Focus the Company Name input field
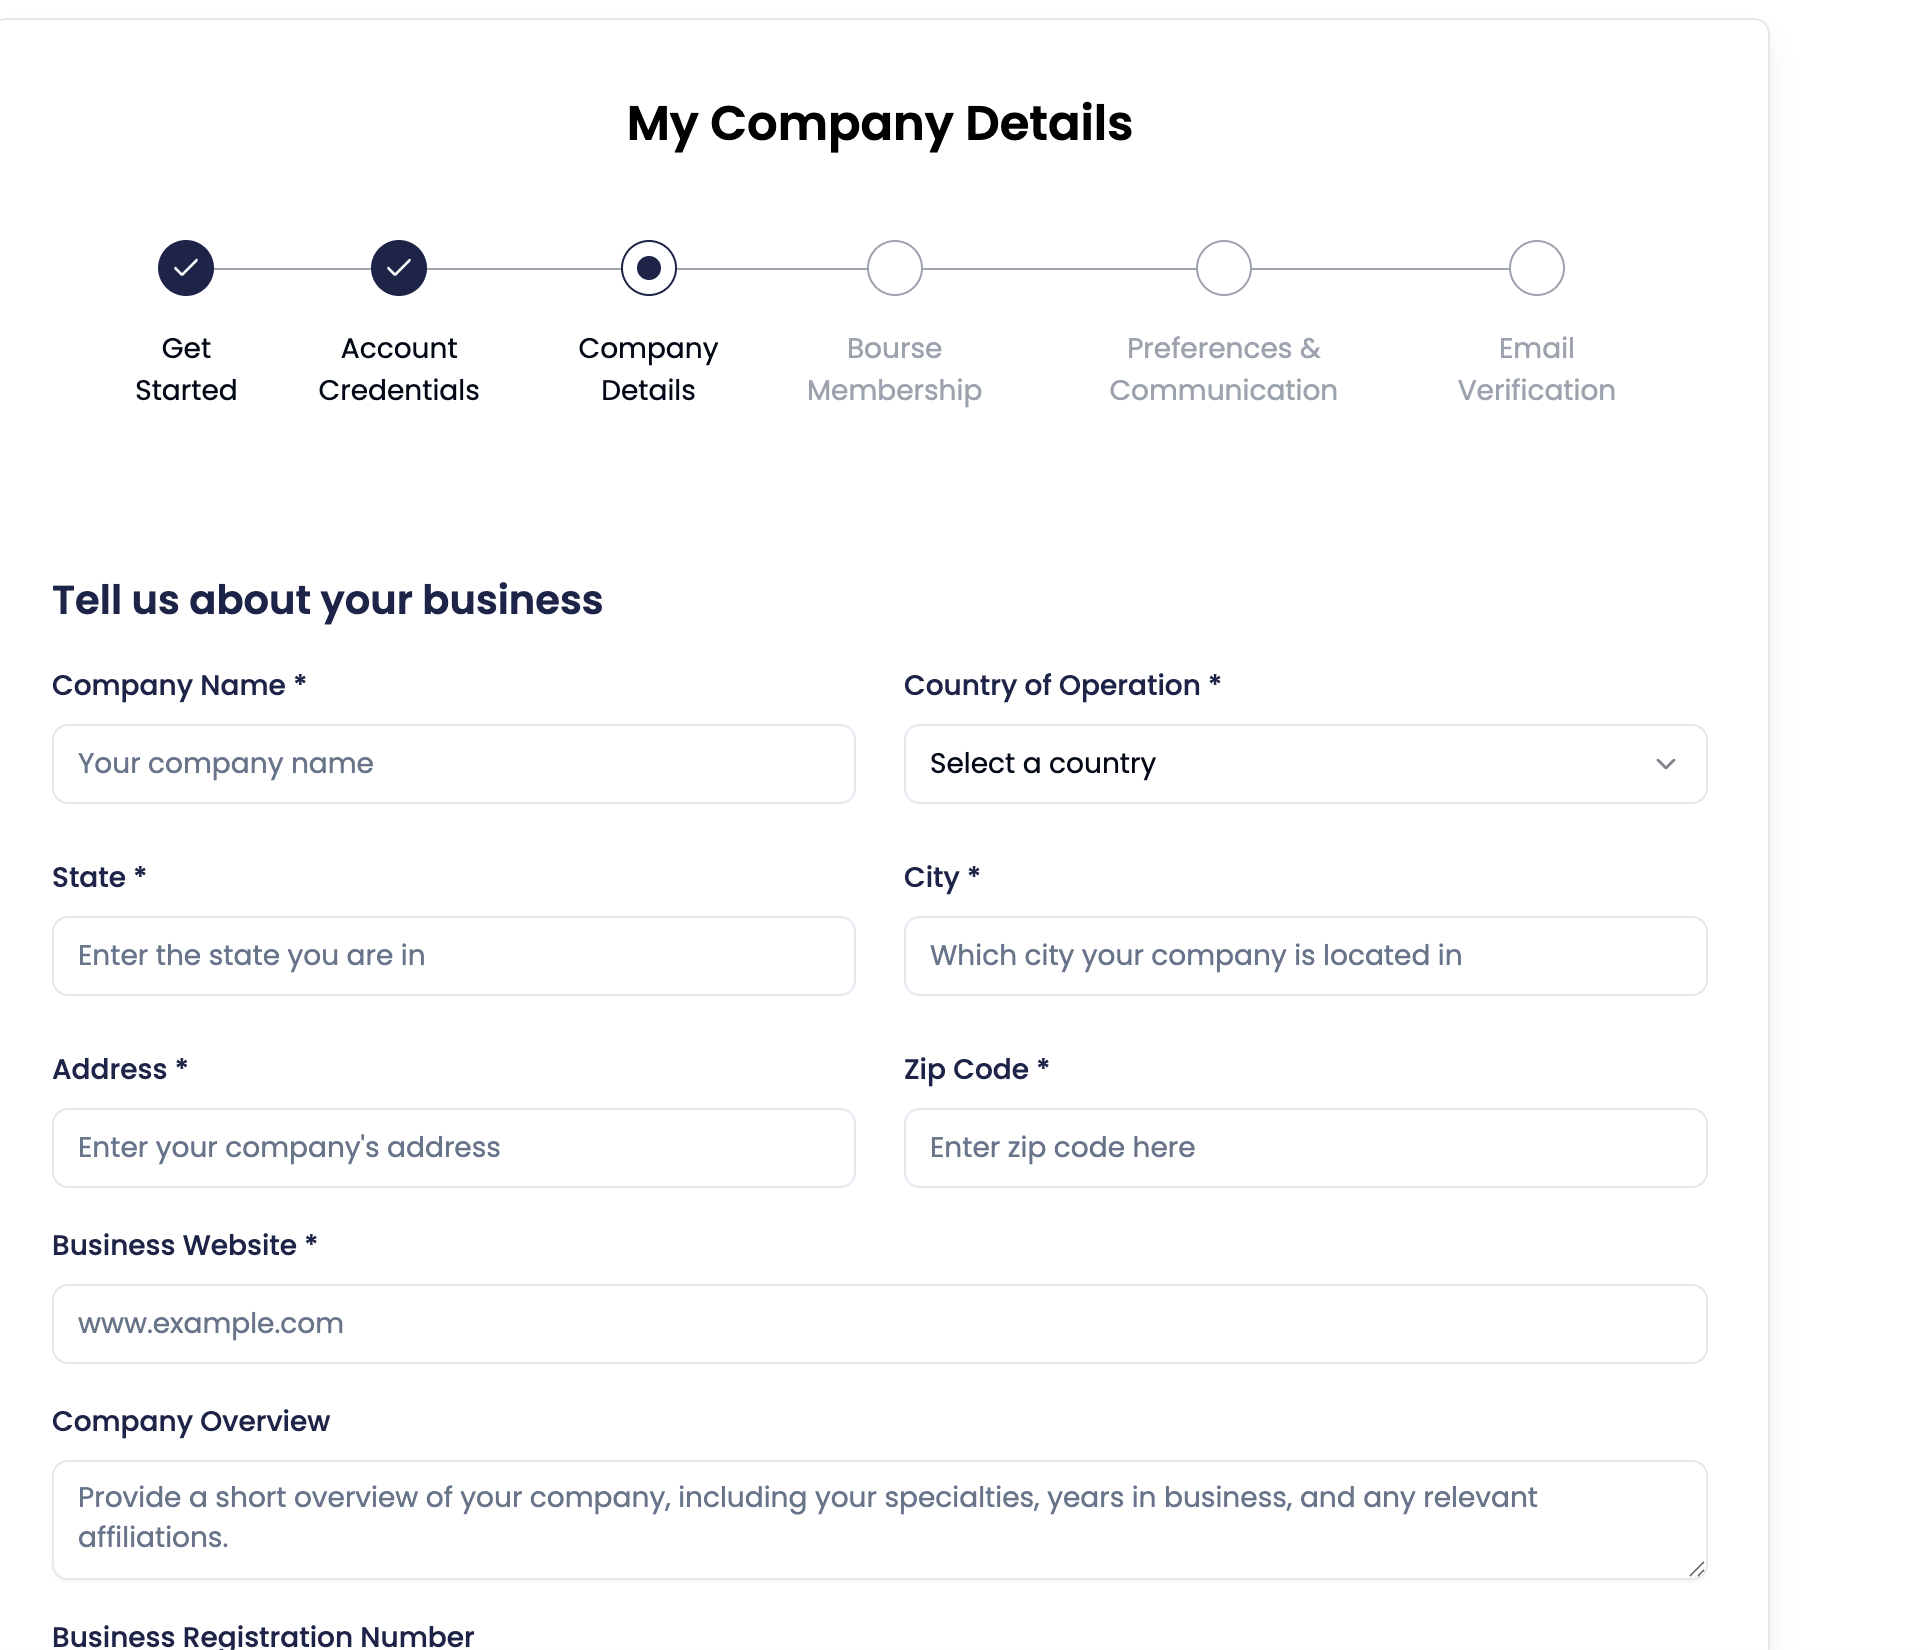The width and height of the screenshot is (1930, 1650). coord(454,764)
